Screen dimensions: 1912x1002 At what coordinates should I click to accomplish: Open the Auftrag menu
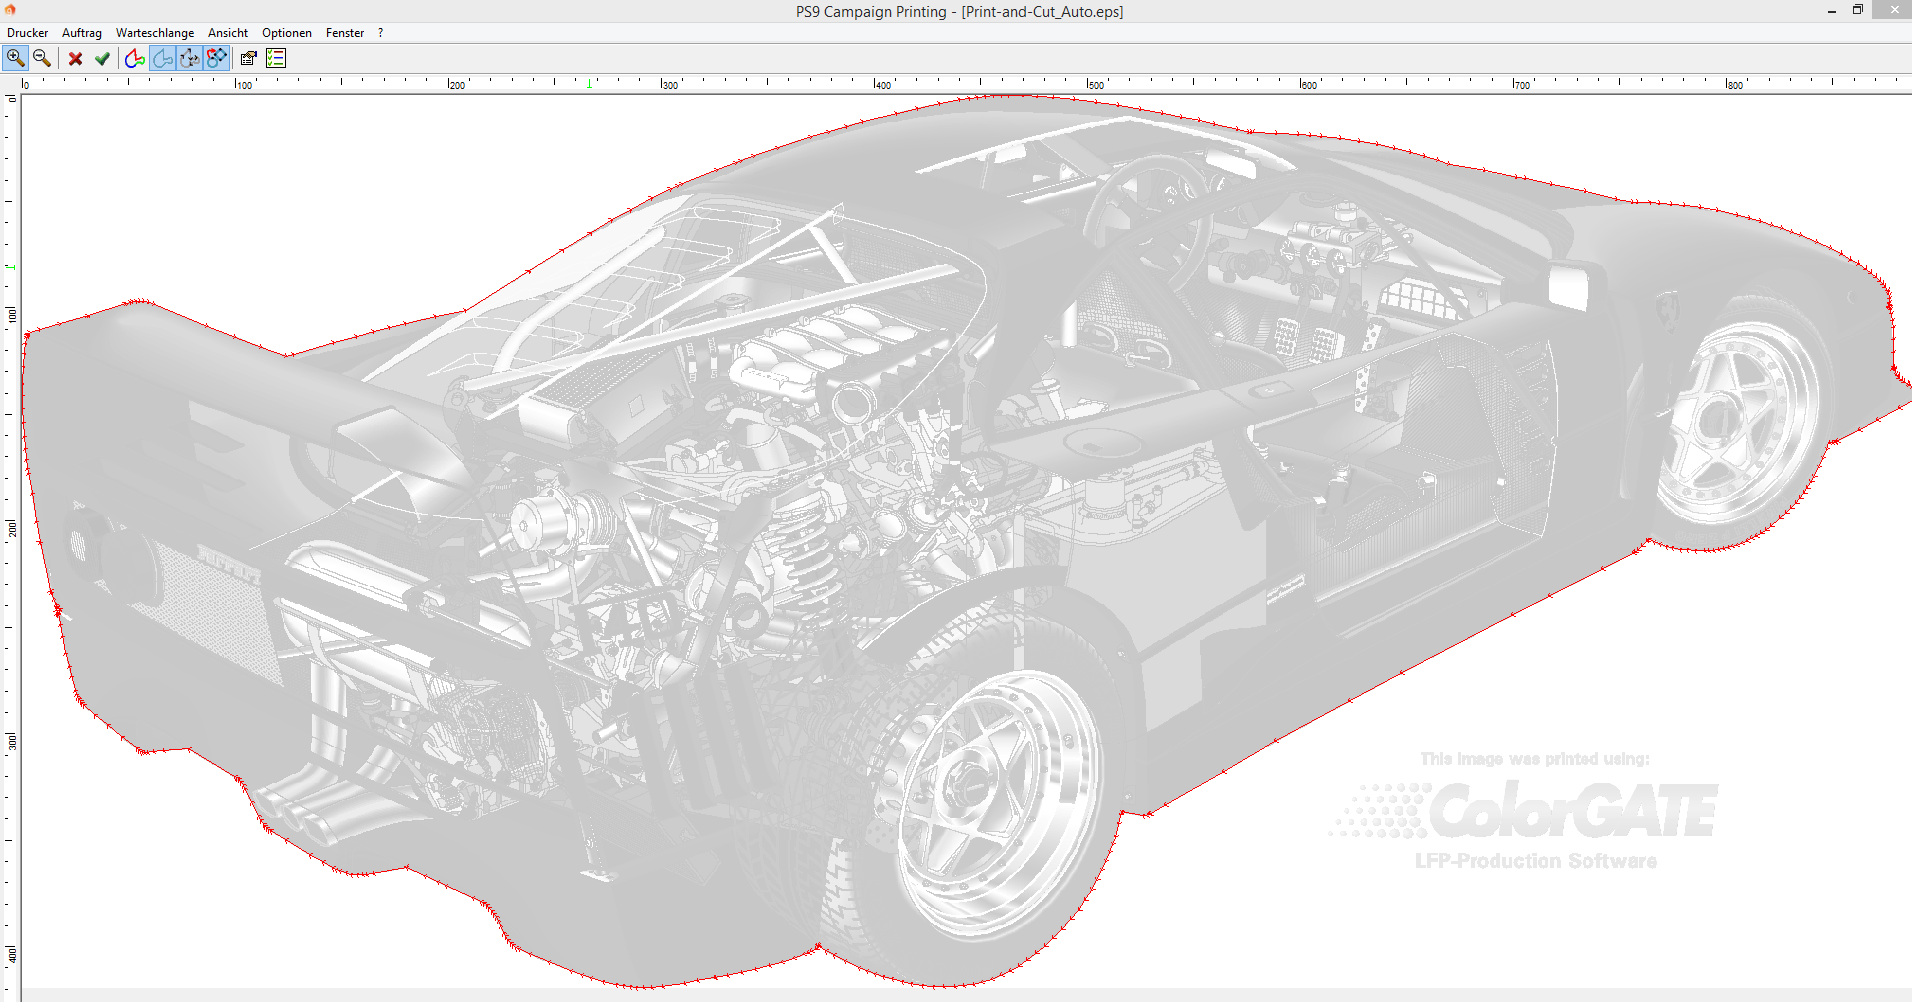pyautogui.click(x=82, y=33)
